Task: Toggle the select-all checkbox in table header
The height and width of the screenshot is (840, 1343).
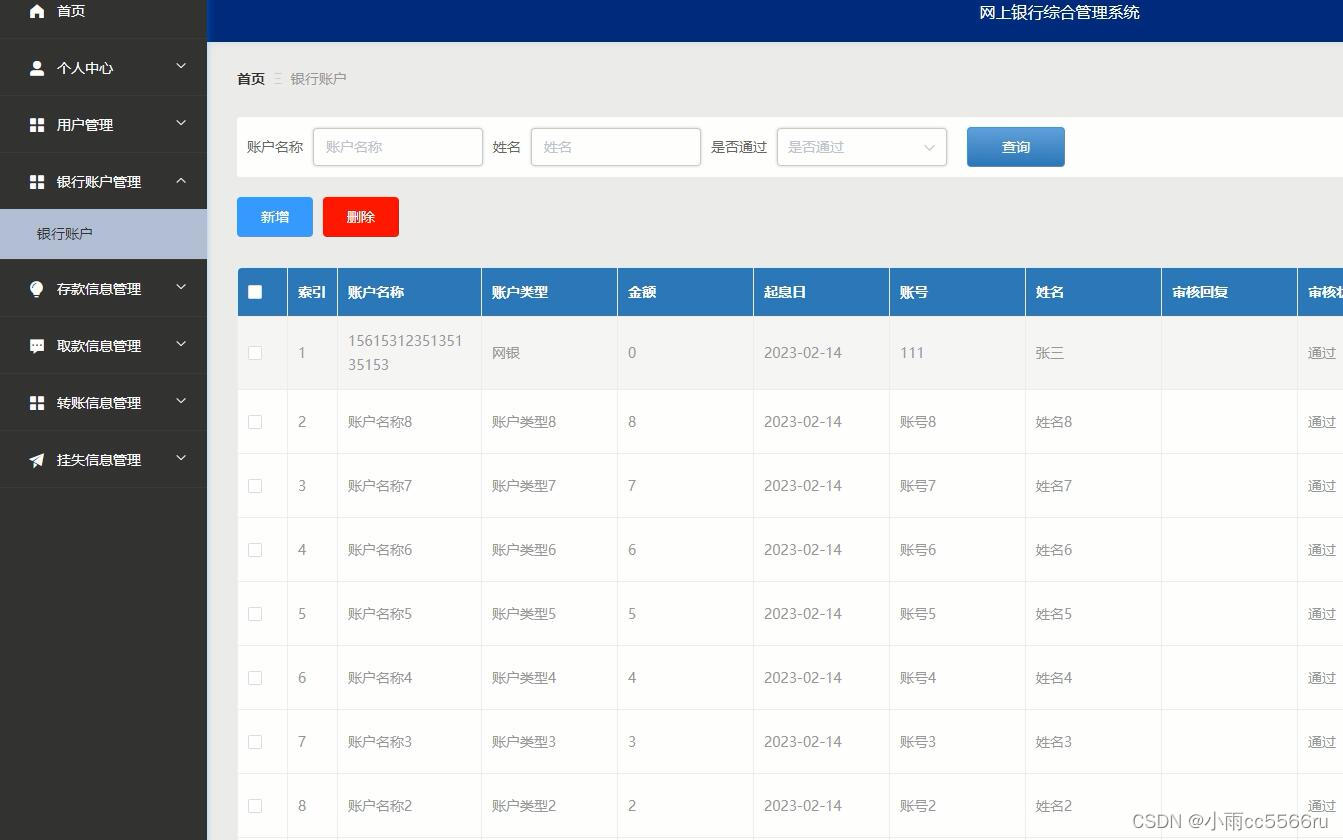Action: (255, 292)
